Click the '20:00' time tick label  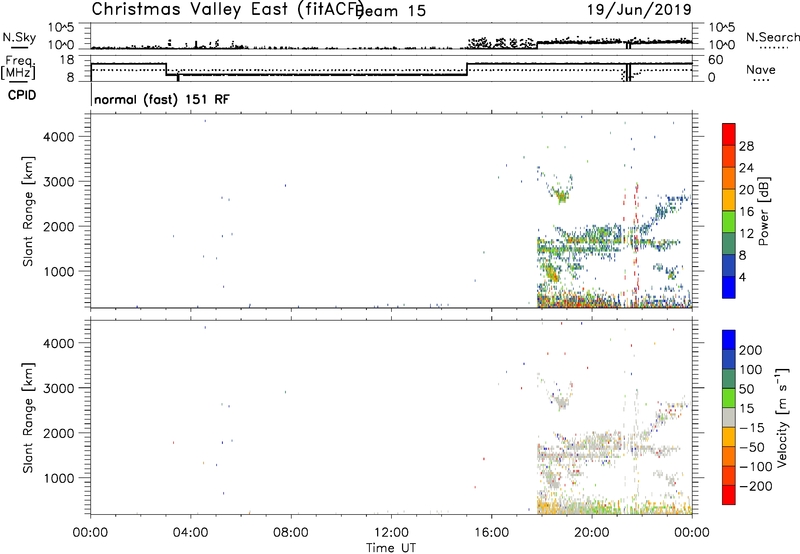592,533
